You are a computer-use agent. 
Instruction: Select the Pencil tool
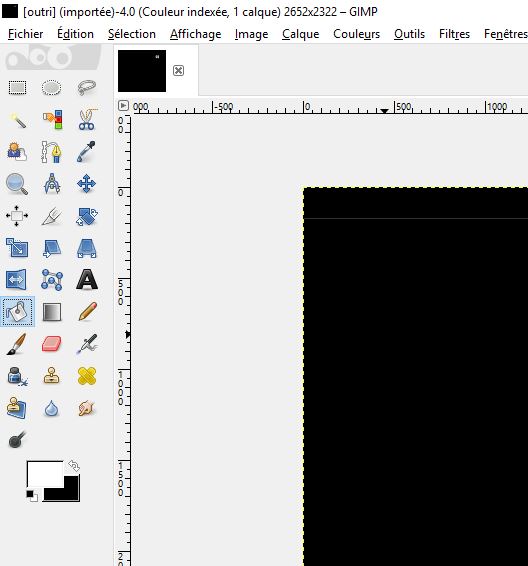(87, 312)
